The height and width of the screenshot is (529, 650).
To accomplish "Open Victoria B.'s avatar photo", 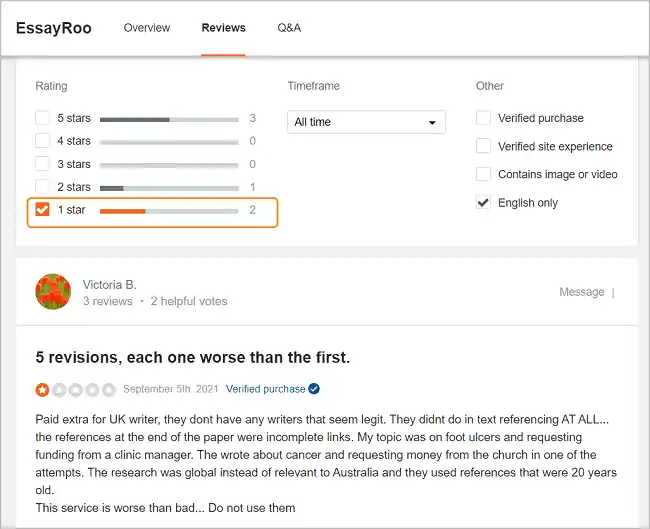I will pyautogui.click(x=53, y=291).
